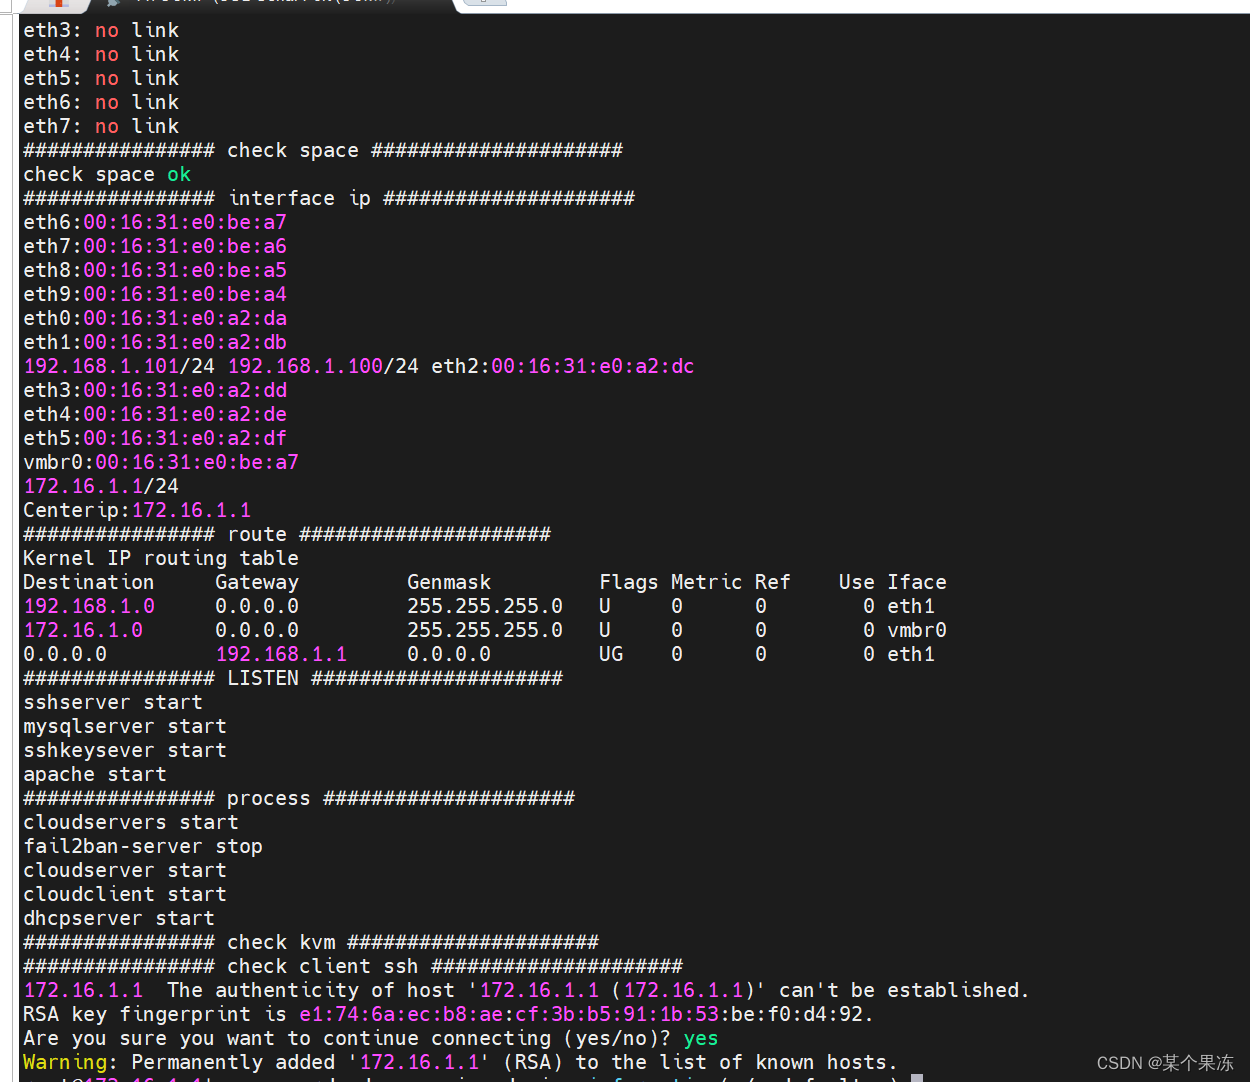Screen dimensions: 1250x1082
Task: Select the eth0 MAC address 00:16:31:e0:a2:da
Action: 185,318
